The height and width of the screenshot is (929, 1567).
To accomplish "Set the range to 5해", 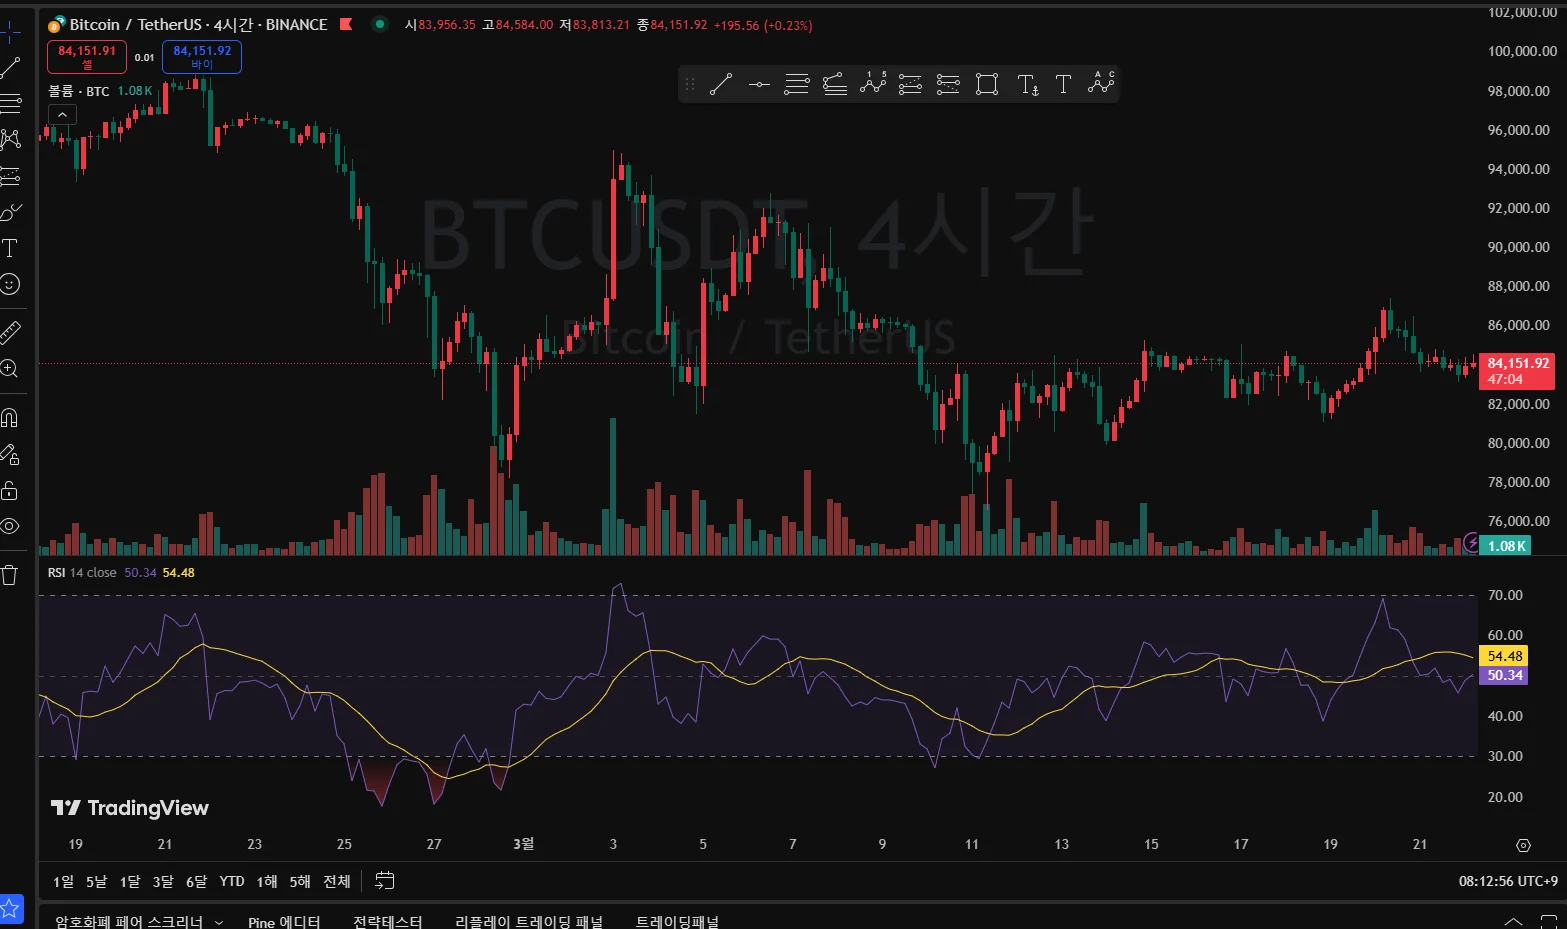I will [300, 881].
